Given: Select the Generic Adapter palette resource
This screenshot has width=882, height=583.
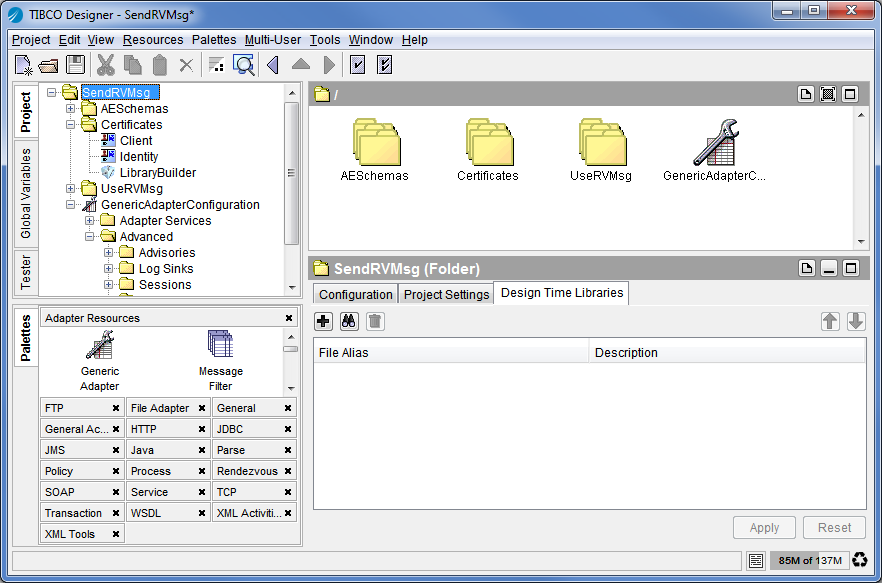Looking at the screenshot, I should [x=100, y=347].
